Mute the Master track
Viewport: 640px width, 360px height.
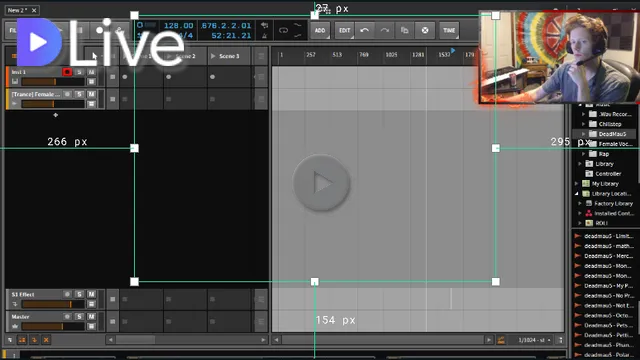91,317
